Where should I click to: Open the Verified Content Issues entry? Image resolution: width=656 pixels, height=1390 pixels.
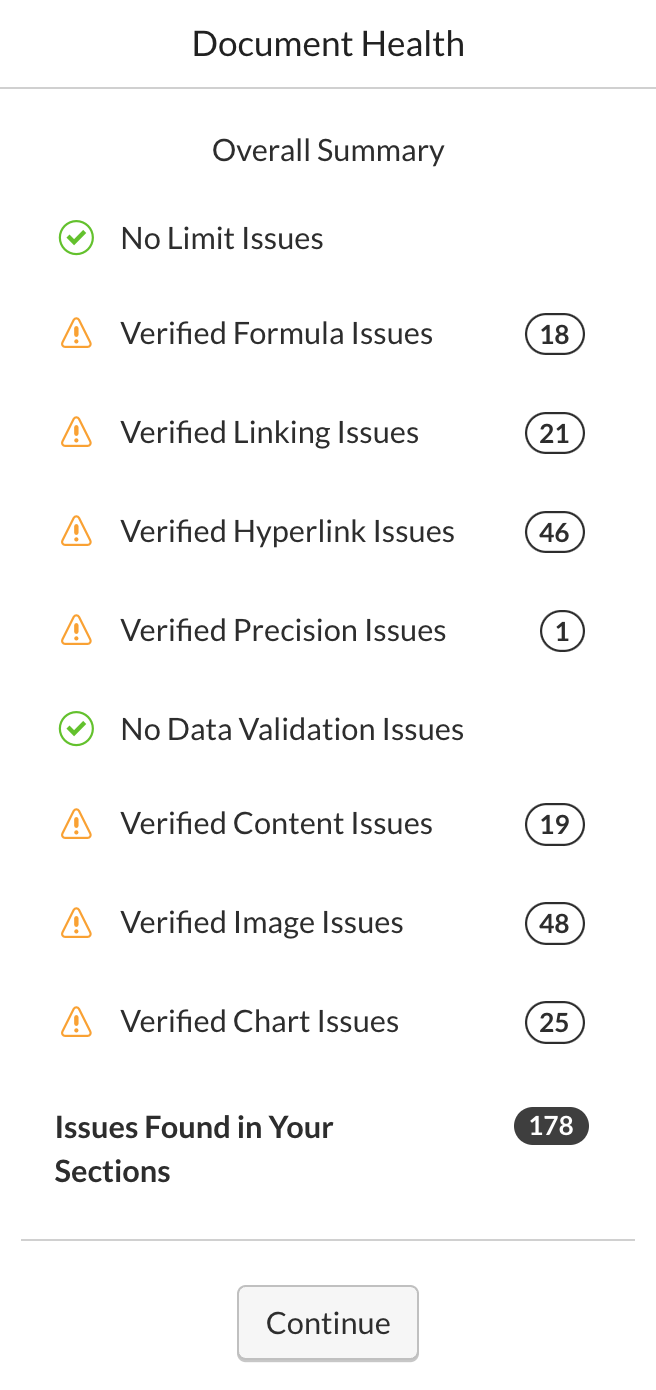click(x=321, y=823)
